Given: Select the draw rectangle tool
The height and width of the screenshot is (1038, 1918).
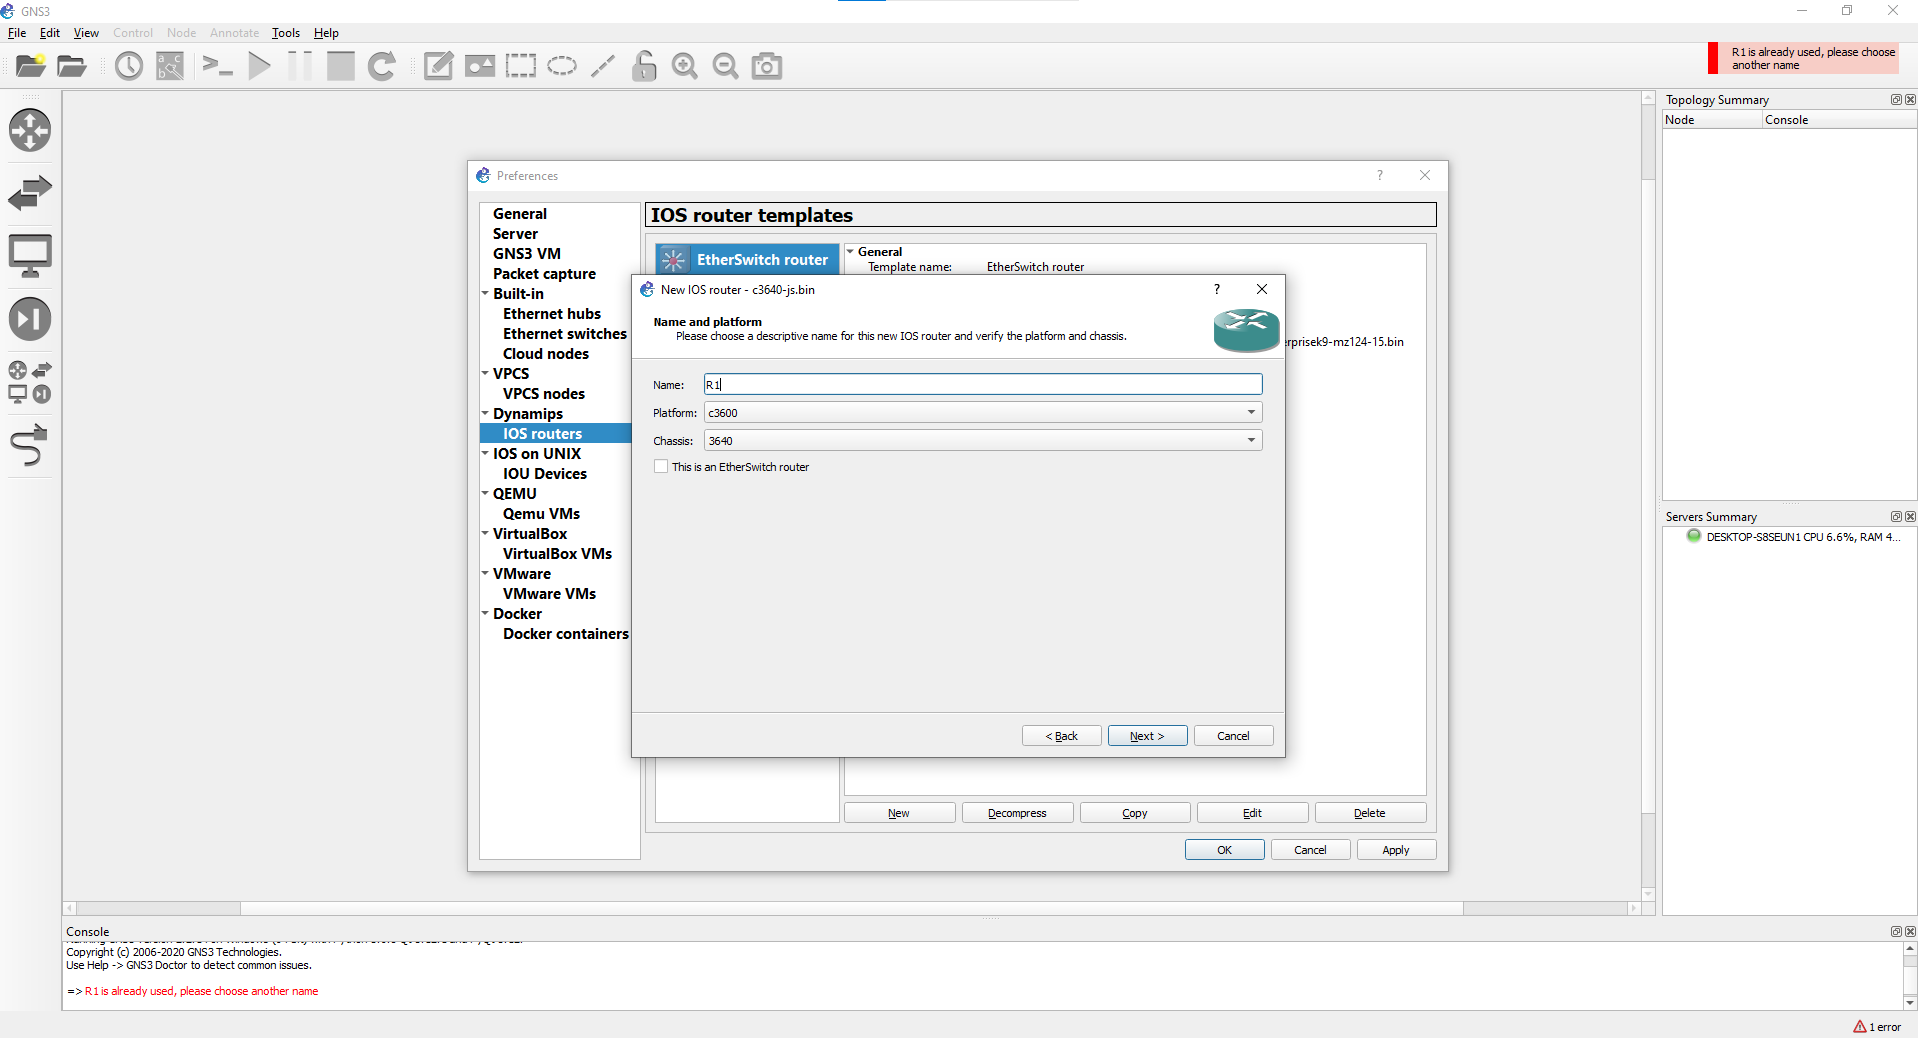Looking at the screenshot, I should [x=520, y=66].
